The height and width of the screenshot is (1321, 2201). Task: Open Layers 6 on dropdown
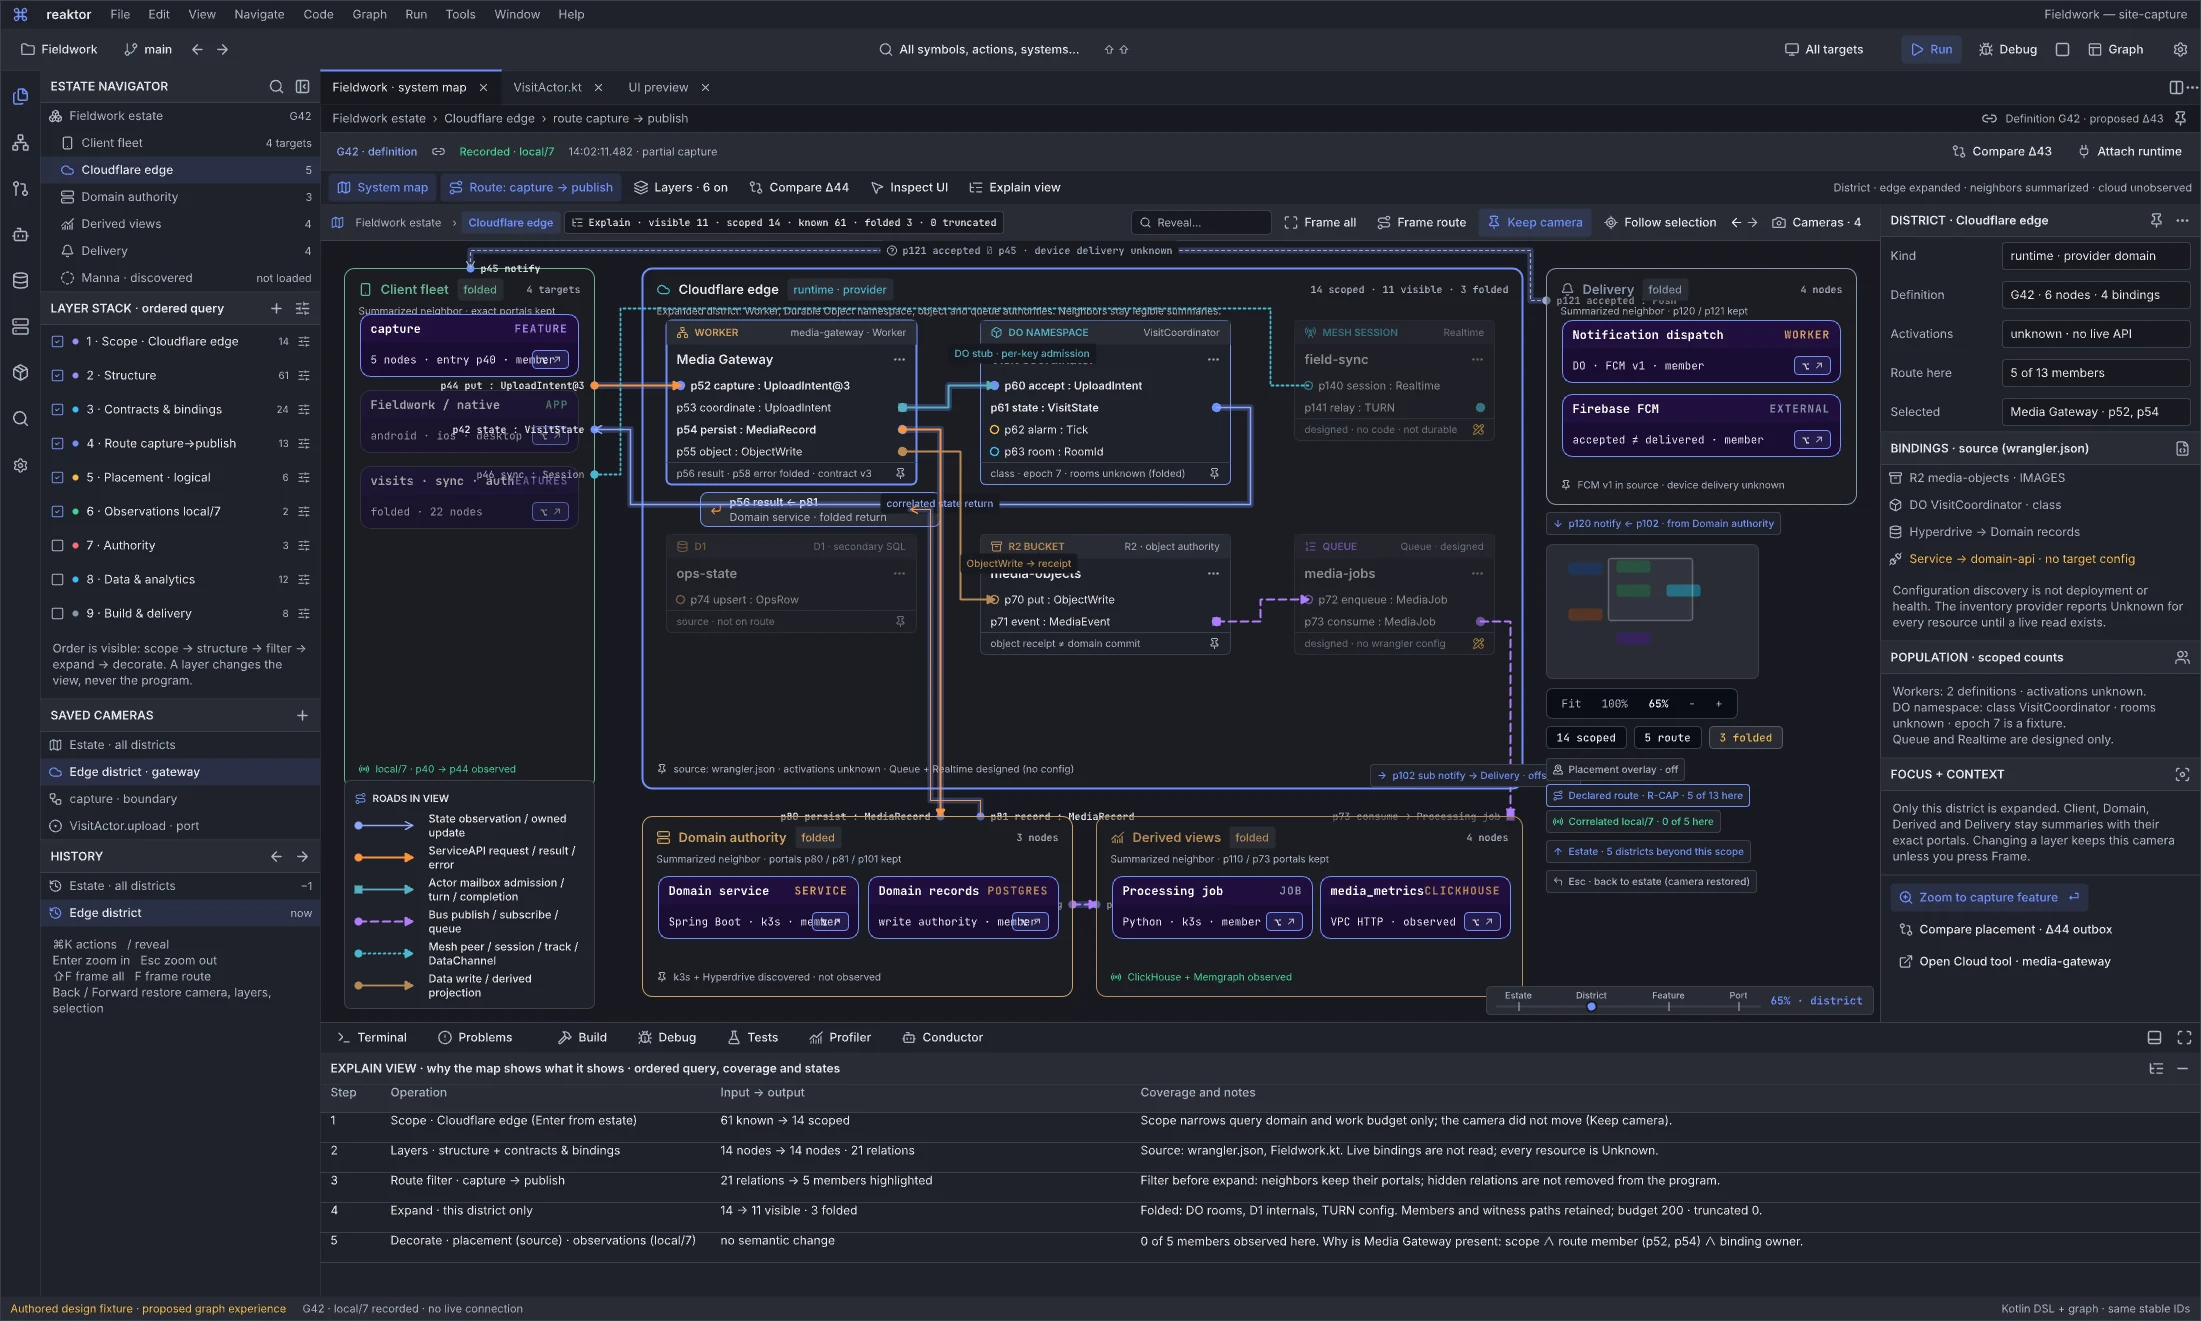pos(681,187)
